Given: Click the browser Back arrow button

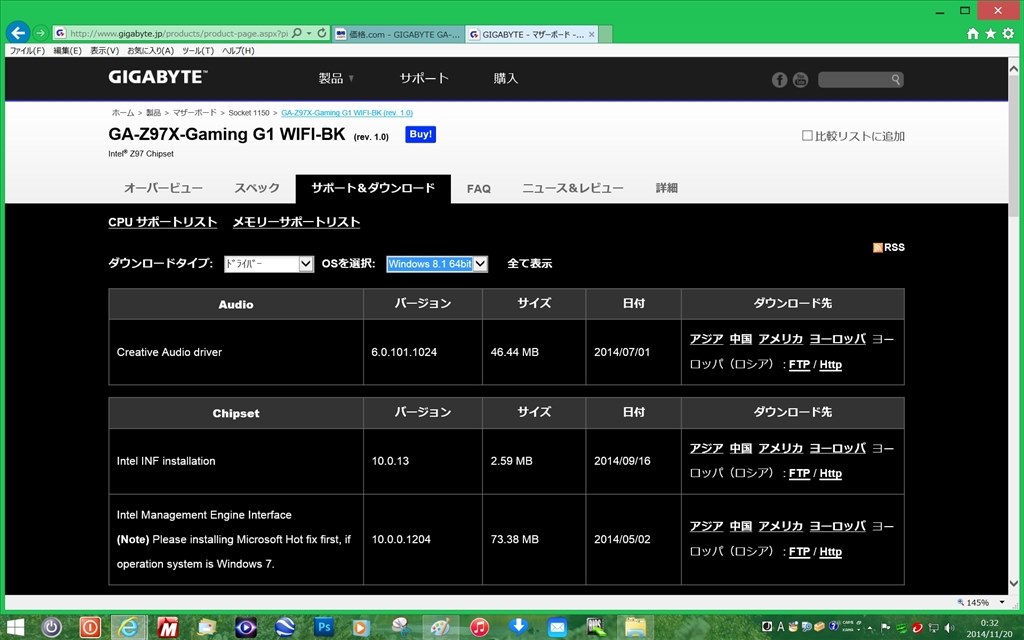Looking at the screenshot, I should click(18, 33).
